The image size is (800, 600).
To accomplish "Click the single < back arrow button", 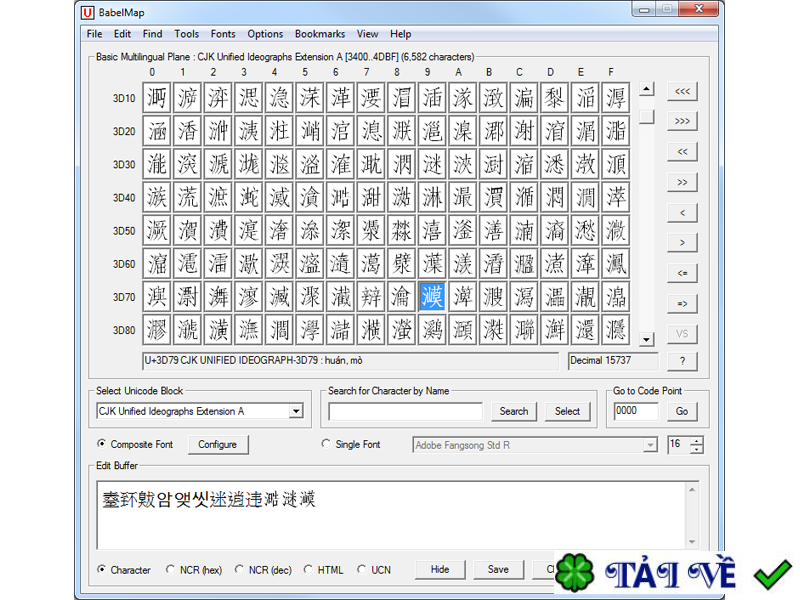I will pos(682,213).
